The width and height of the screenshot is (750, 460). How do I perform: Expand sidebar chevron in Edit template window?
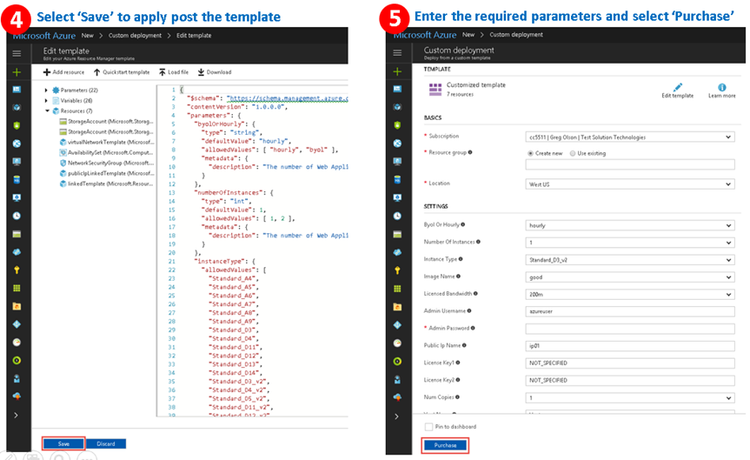tap(16, 415)
